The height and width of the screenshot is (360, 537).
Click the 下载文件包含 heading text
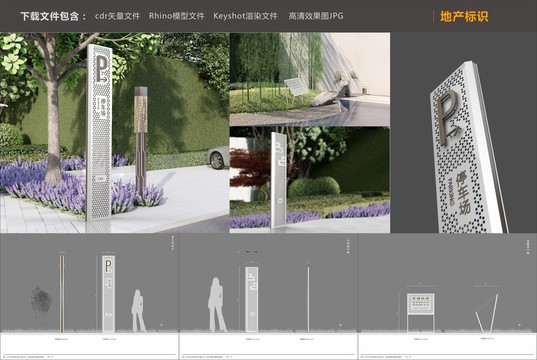point(49,16)
